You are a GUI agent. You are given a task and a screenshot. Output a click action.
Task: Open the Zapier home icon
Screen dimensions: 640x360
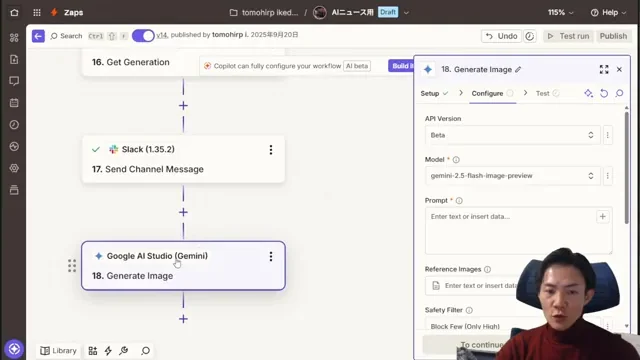pyautogui.click(x=14, y=13)
